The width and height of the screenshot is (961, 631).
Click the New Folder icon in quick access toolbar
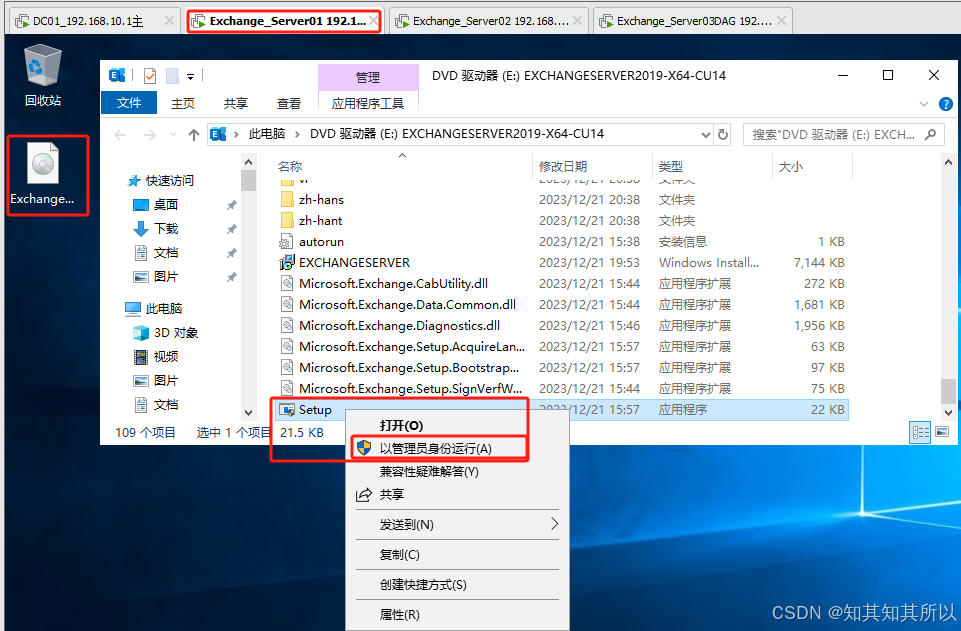coord(173,75)
